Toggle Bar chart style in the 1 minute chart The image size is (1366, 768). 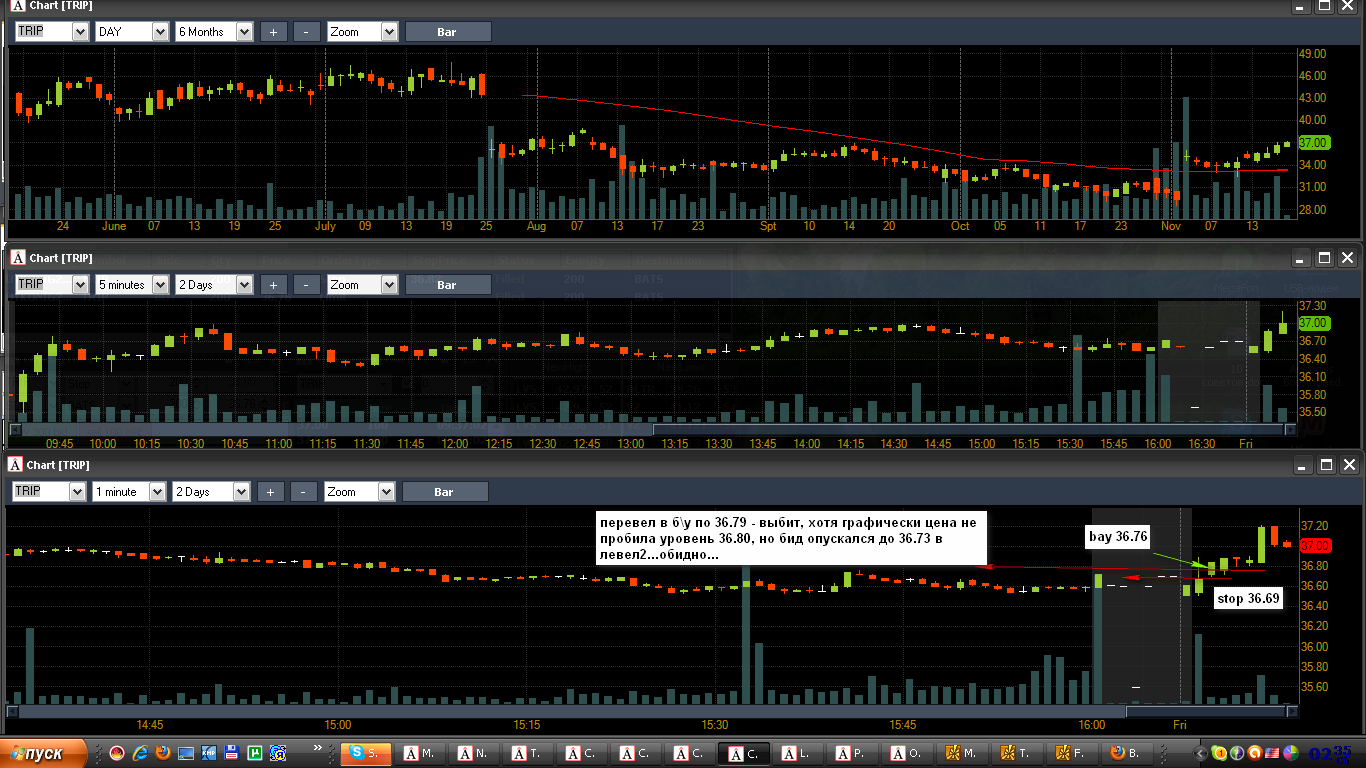[x=444, y=492]
